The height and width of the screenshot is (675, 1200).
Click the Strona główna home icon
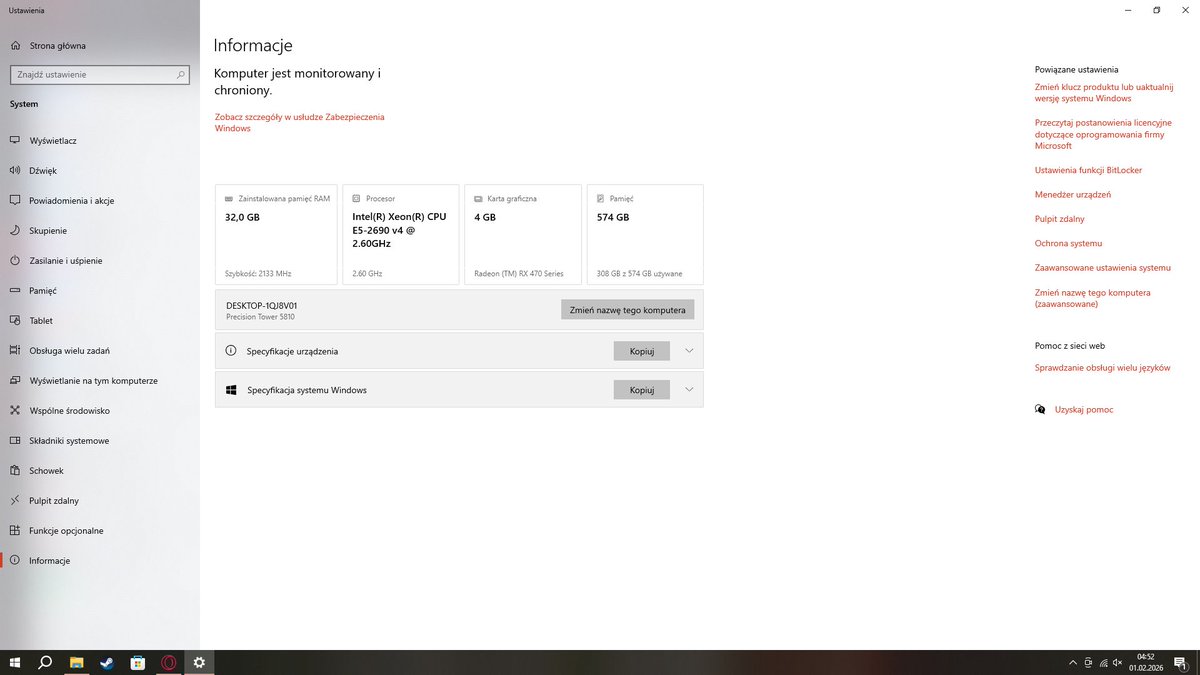[15, 46]
